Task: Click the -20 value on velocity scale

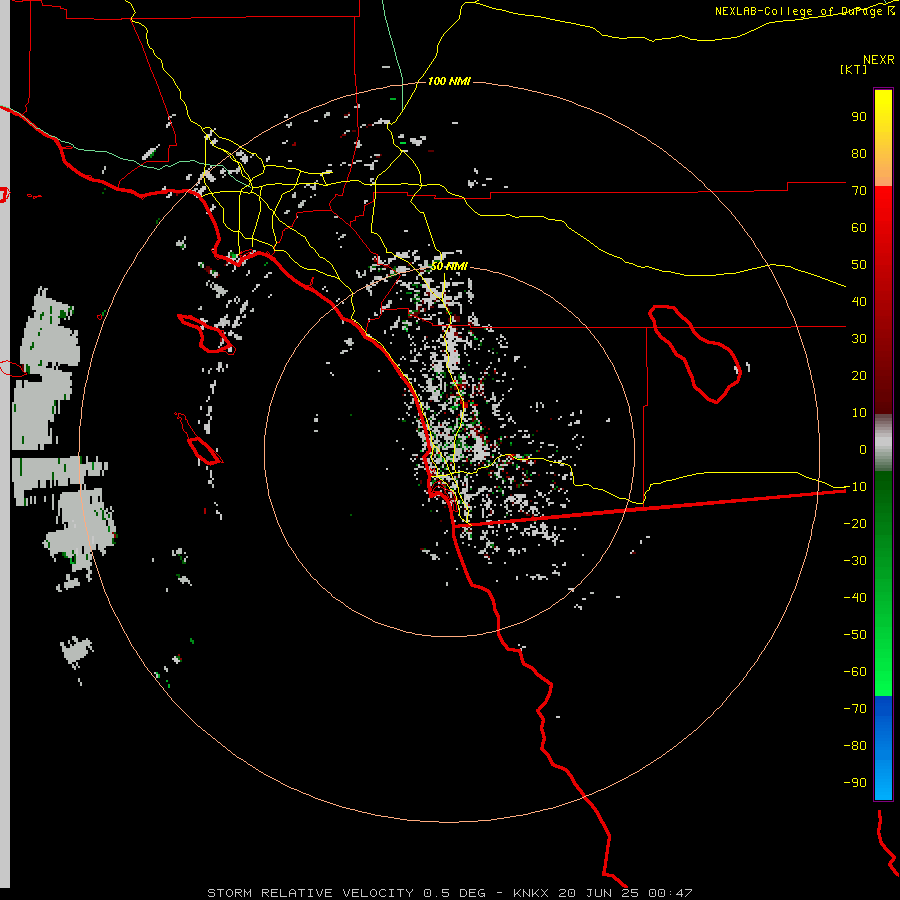Action: [x=855, y=524]
